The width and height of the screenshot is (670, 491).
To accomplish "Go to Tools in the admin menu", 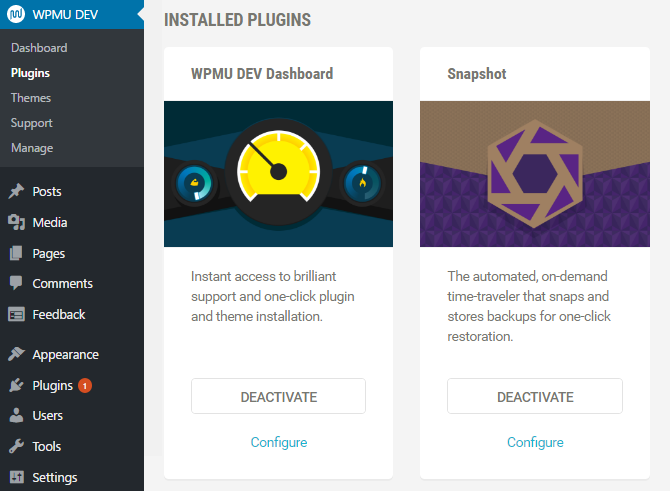I will pyautogui.click(x=47, y=447).
